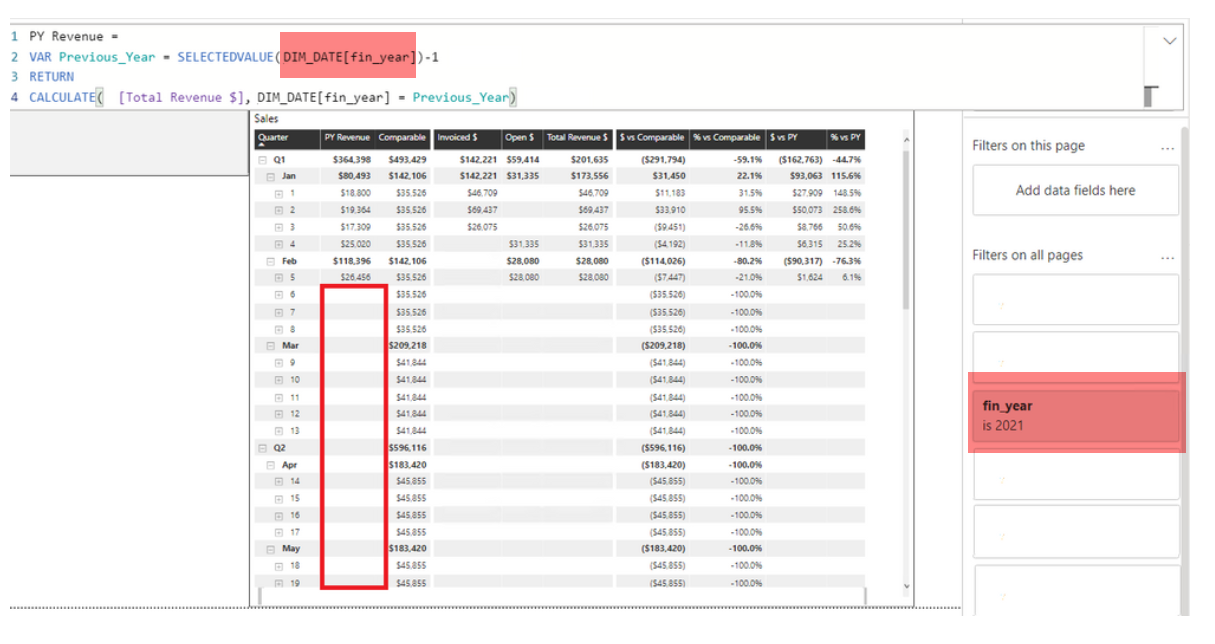This screenshot has width=1215, height=644.
Task: Sort by Comparable column header
Action: 403,138
